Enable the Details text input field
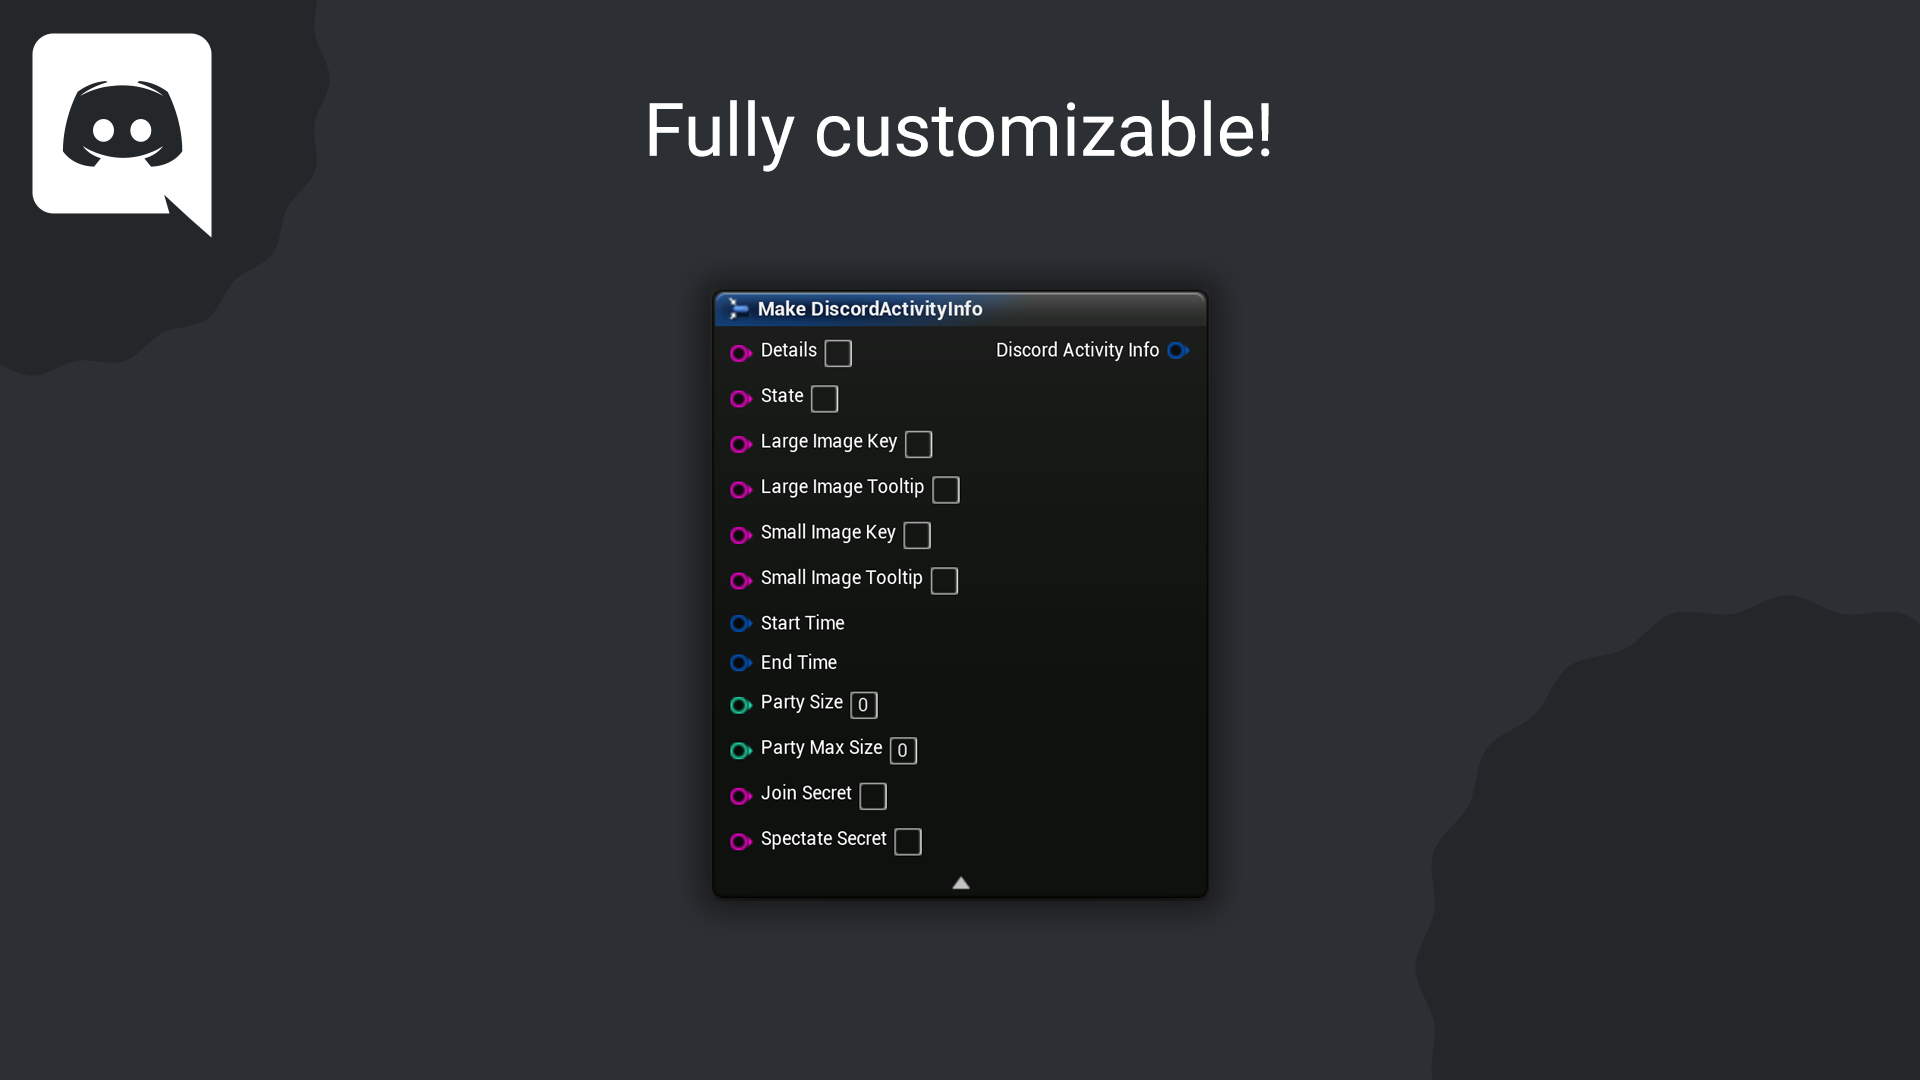Image resolution: width=1920 pixels, height=1080 pixels. (837, 352)
